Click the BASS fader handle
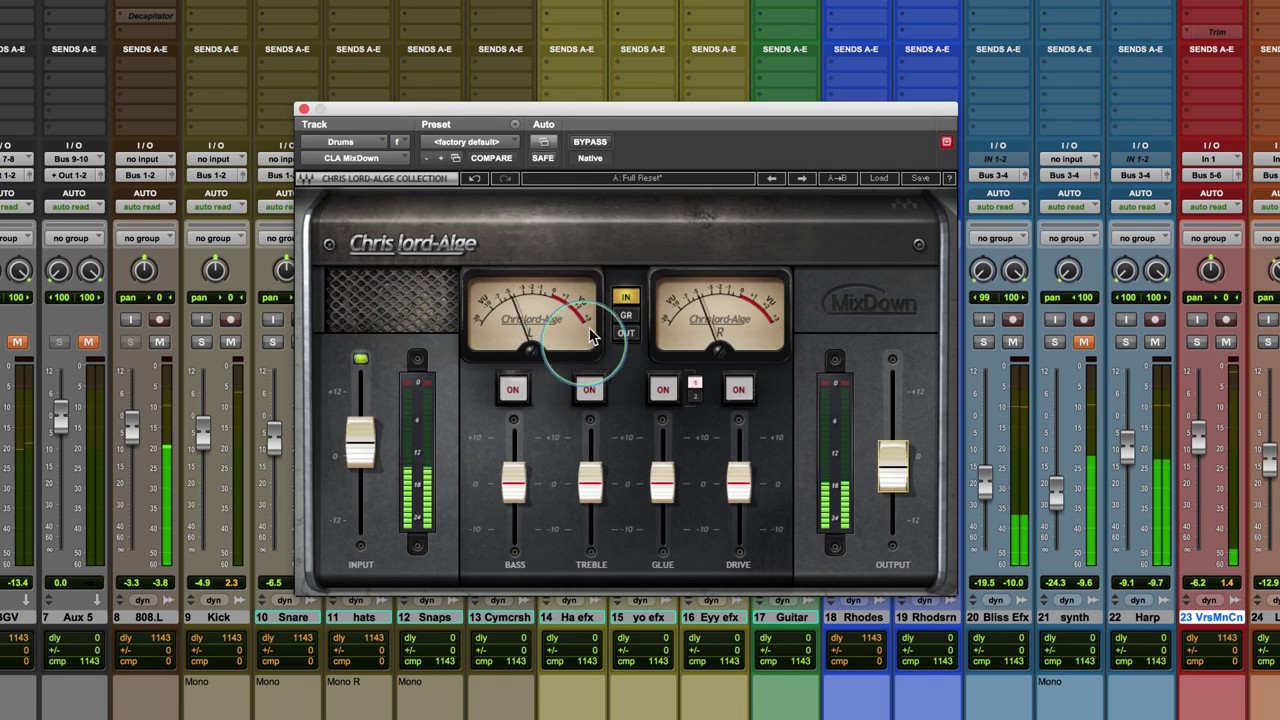This screenshot has width=1280, height=720. pyautogui.click(x=514, y=483)
